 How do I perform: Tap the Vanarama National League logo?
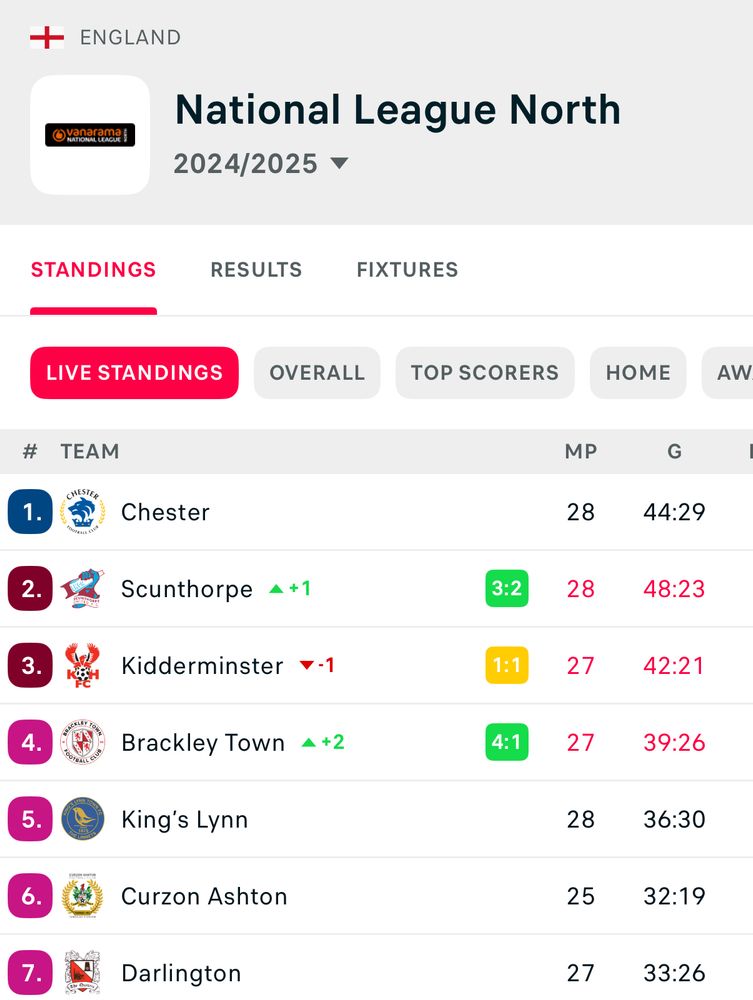[90, 135]
